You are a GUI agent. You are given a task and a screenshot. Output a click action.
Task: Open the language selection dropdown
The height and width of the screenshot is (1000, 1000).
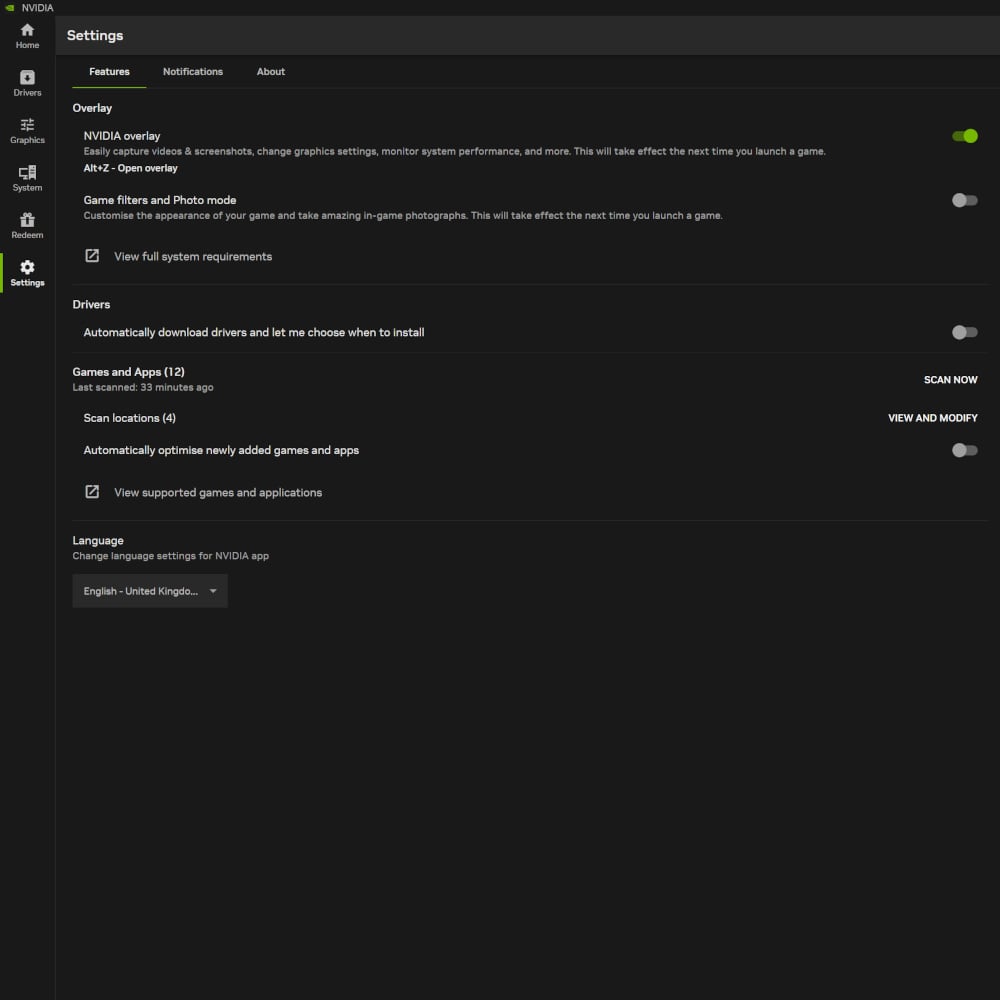click(149, 590)
